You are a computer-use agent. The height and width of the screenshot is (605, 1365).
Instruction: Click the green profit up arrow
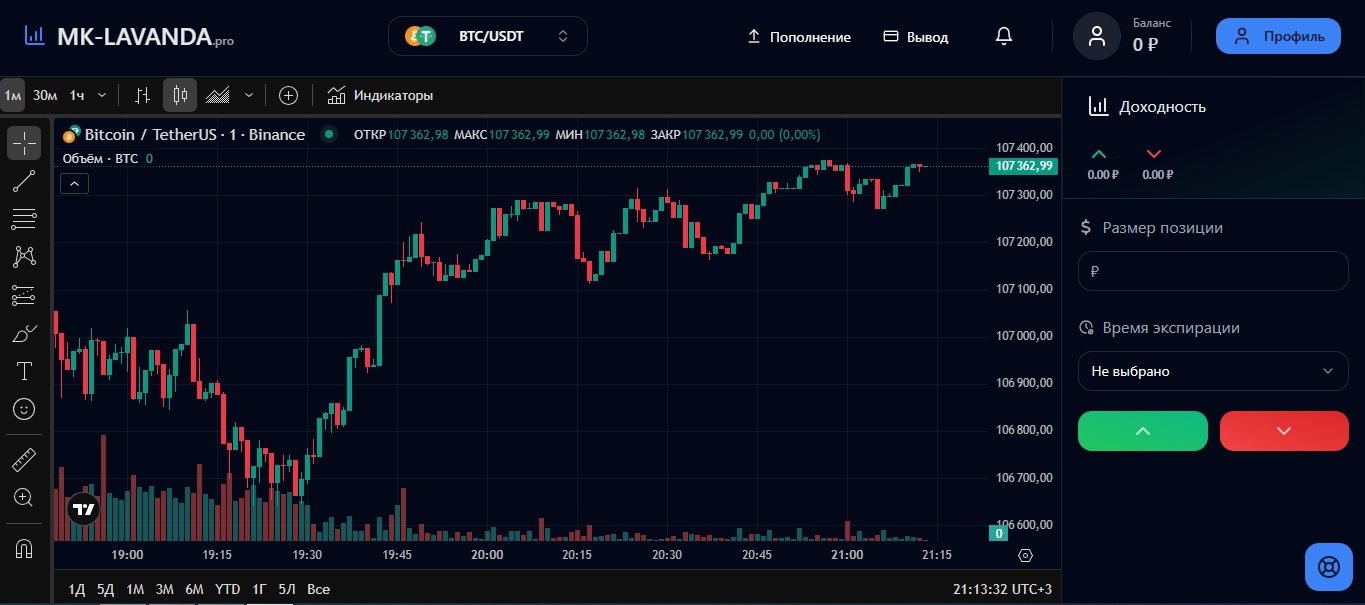(1100, 154)
